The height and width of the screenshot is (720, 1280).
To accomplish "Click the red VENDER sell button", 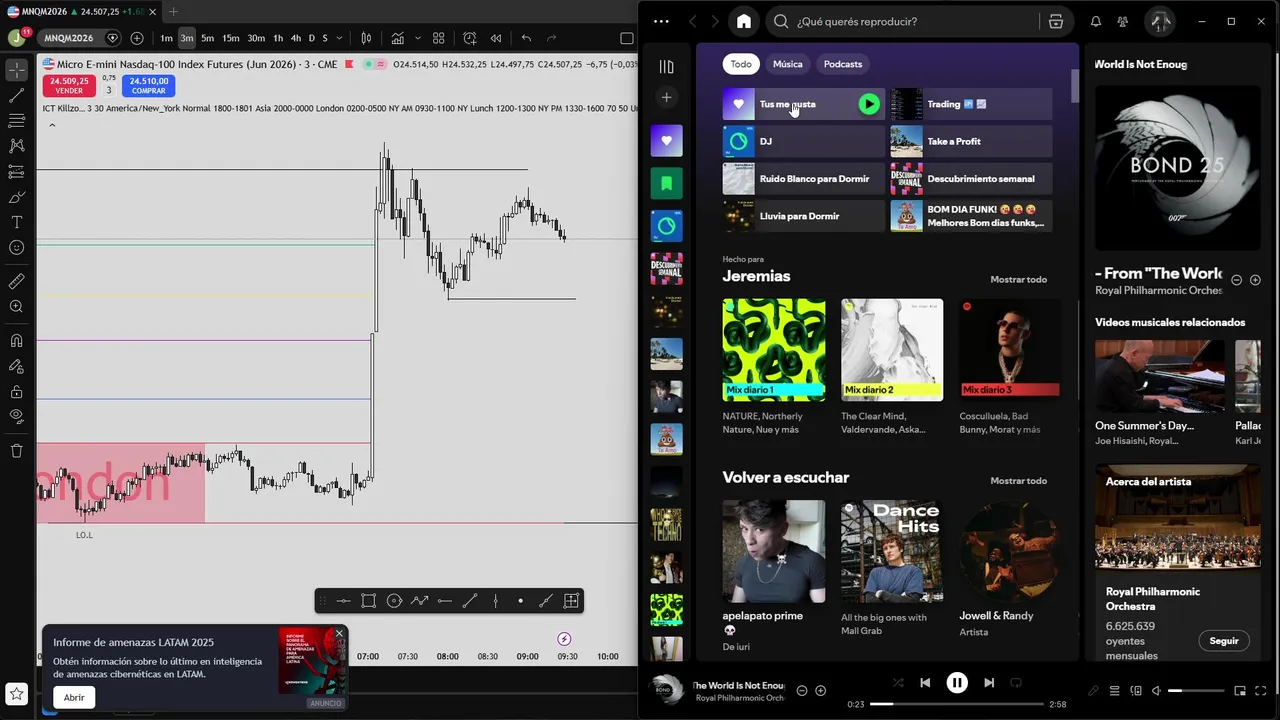I will (69, 86).
